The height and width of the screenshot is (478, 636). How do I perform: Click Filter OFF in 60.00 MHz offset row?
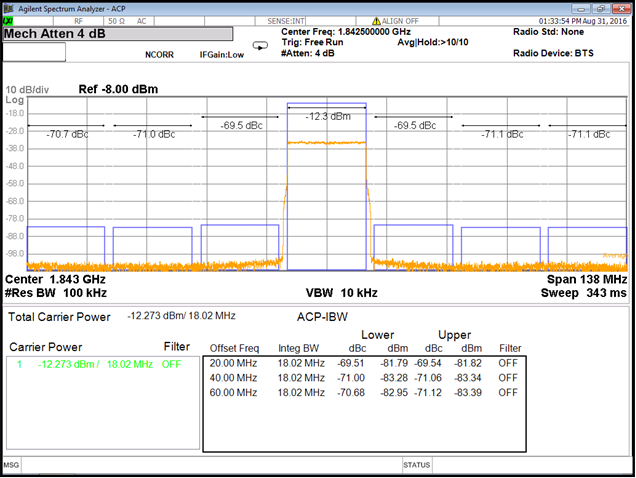tap(508, 392)
